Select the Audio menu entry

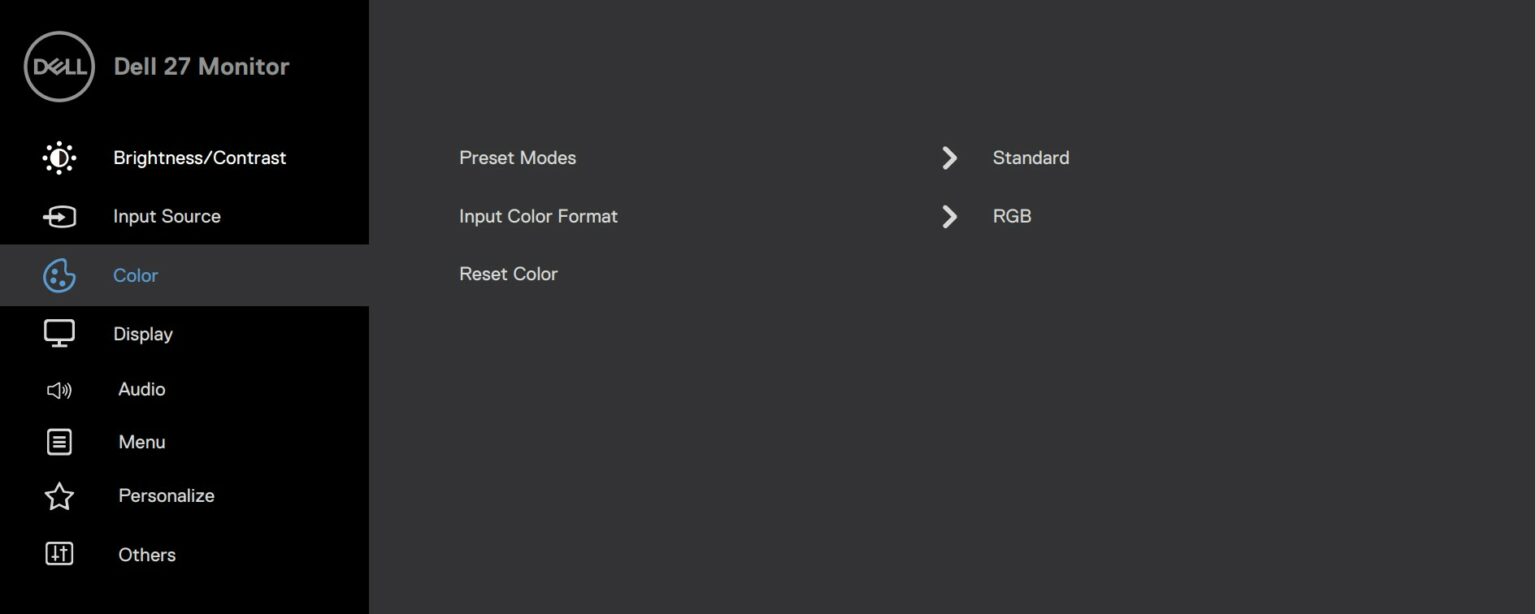pyautogui.click(x=141, y=390)
